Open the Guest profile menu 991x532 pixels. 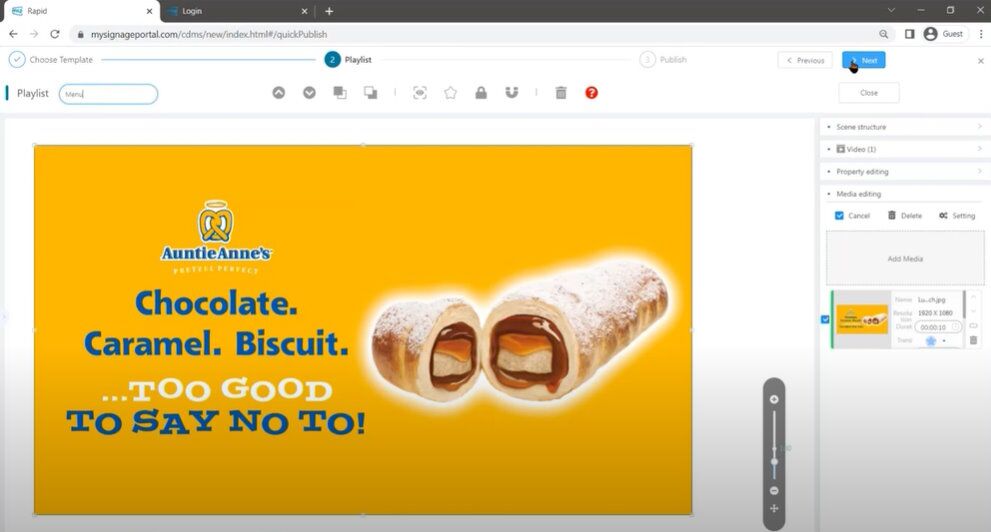coord(944,34)
